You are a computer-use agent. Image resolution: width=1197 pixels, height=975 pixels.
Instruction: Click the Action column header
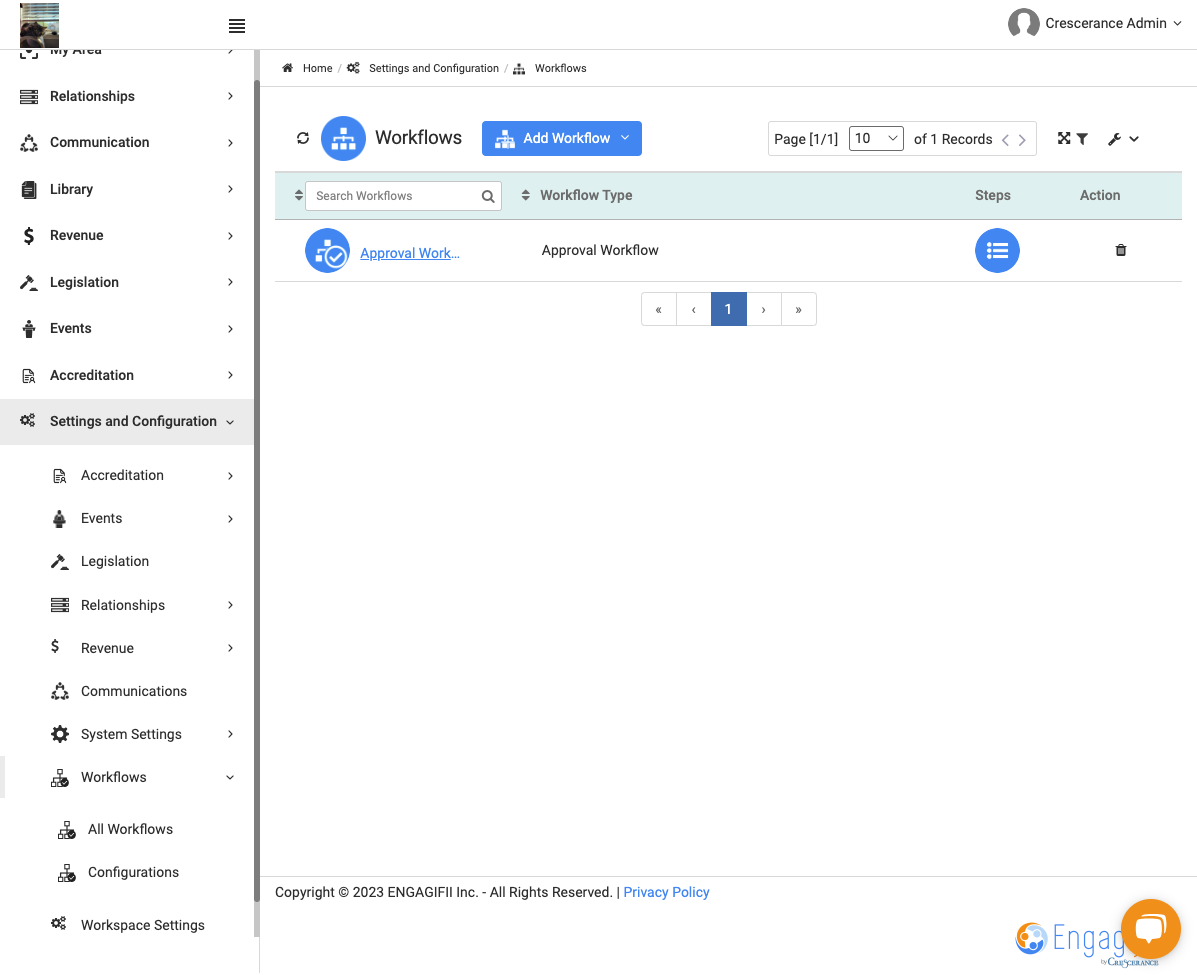coord(1100,195)
